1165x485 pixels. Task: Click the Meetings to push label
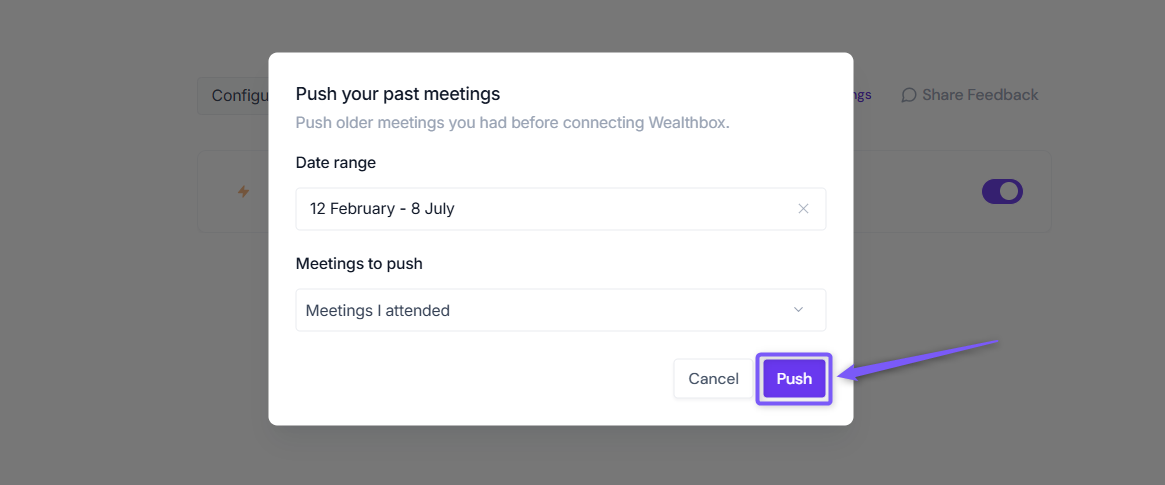click(x=359, y=264)
